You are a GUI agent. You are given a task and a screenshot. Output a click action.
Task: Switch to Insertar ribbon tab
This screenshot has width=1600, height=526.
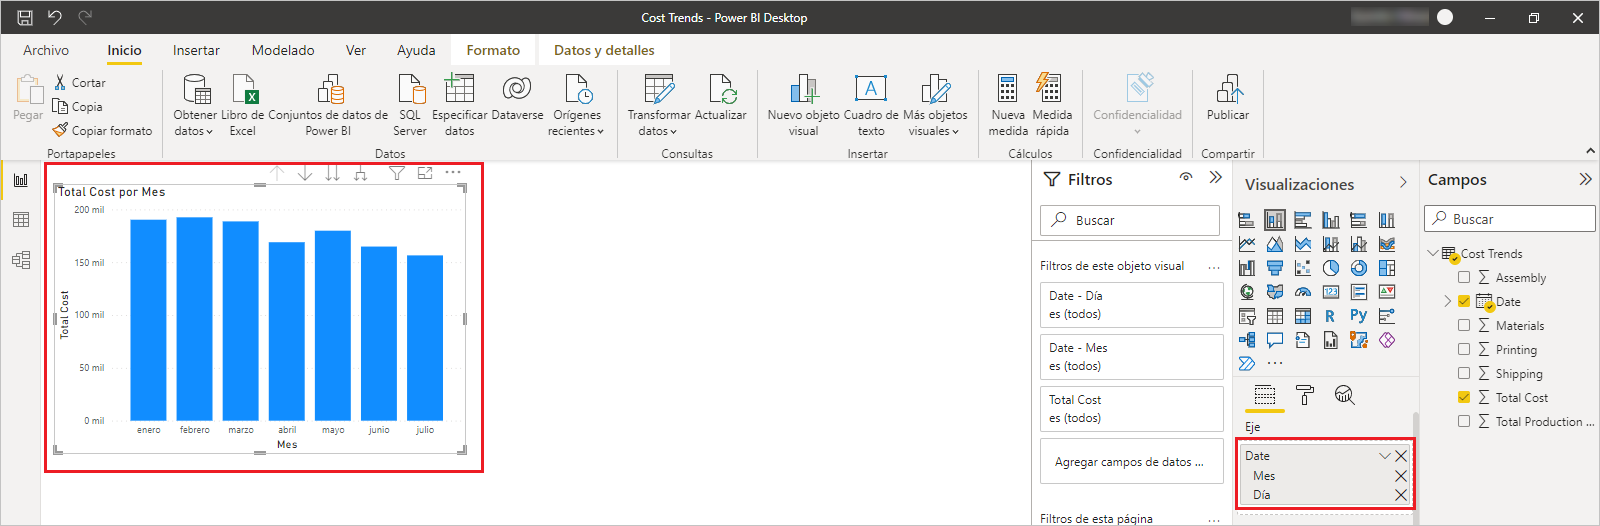(x=196, y=50)
